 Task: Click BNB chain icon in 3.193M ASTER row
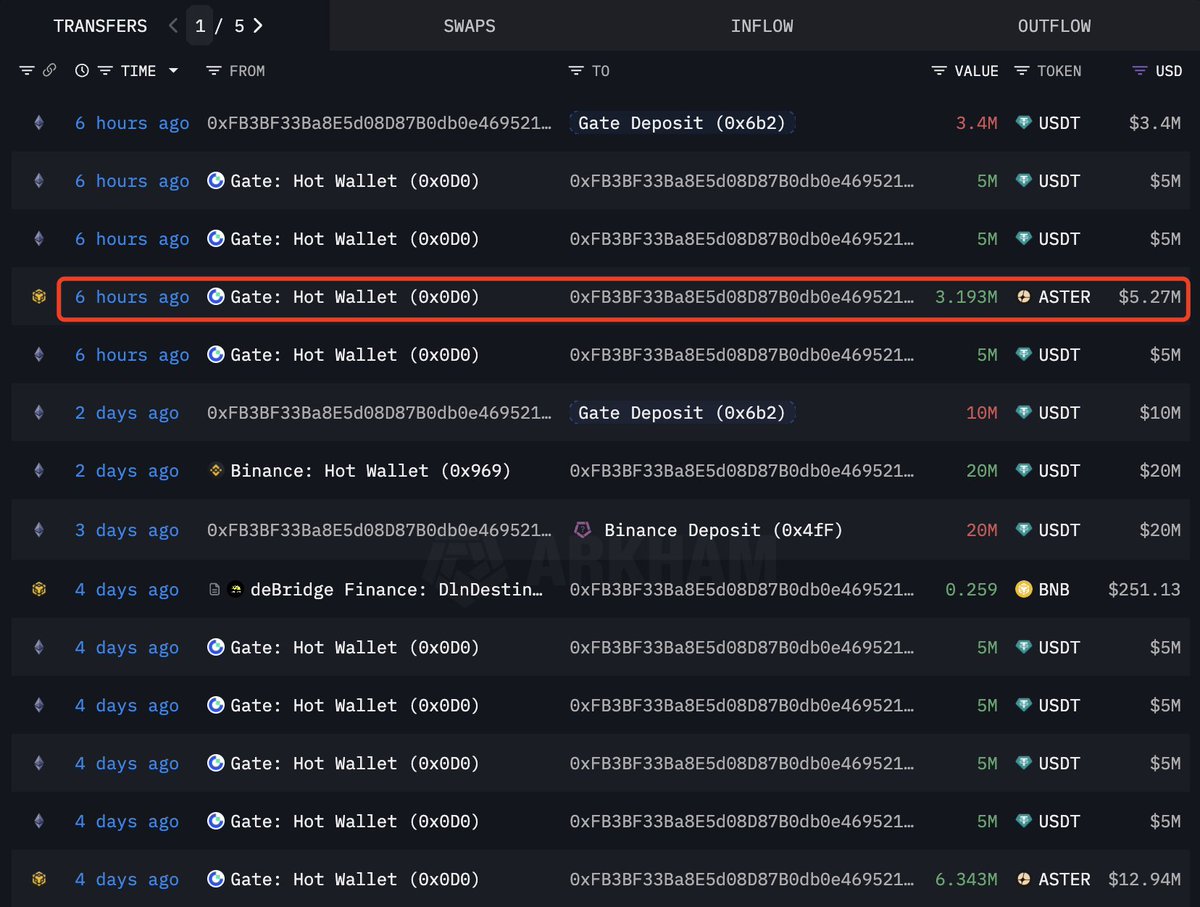pos(39,297)
